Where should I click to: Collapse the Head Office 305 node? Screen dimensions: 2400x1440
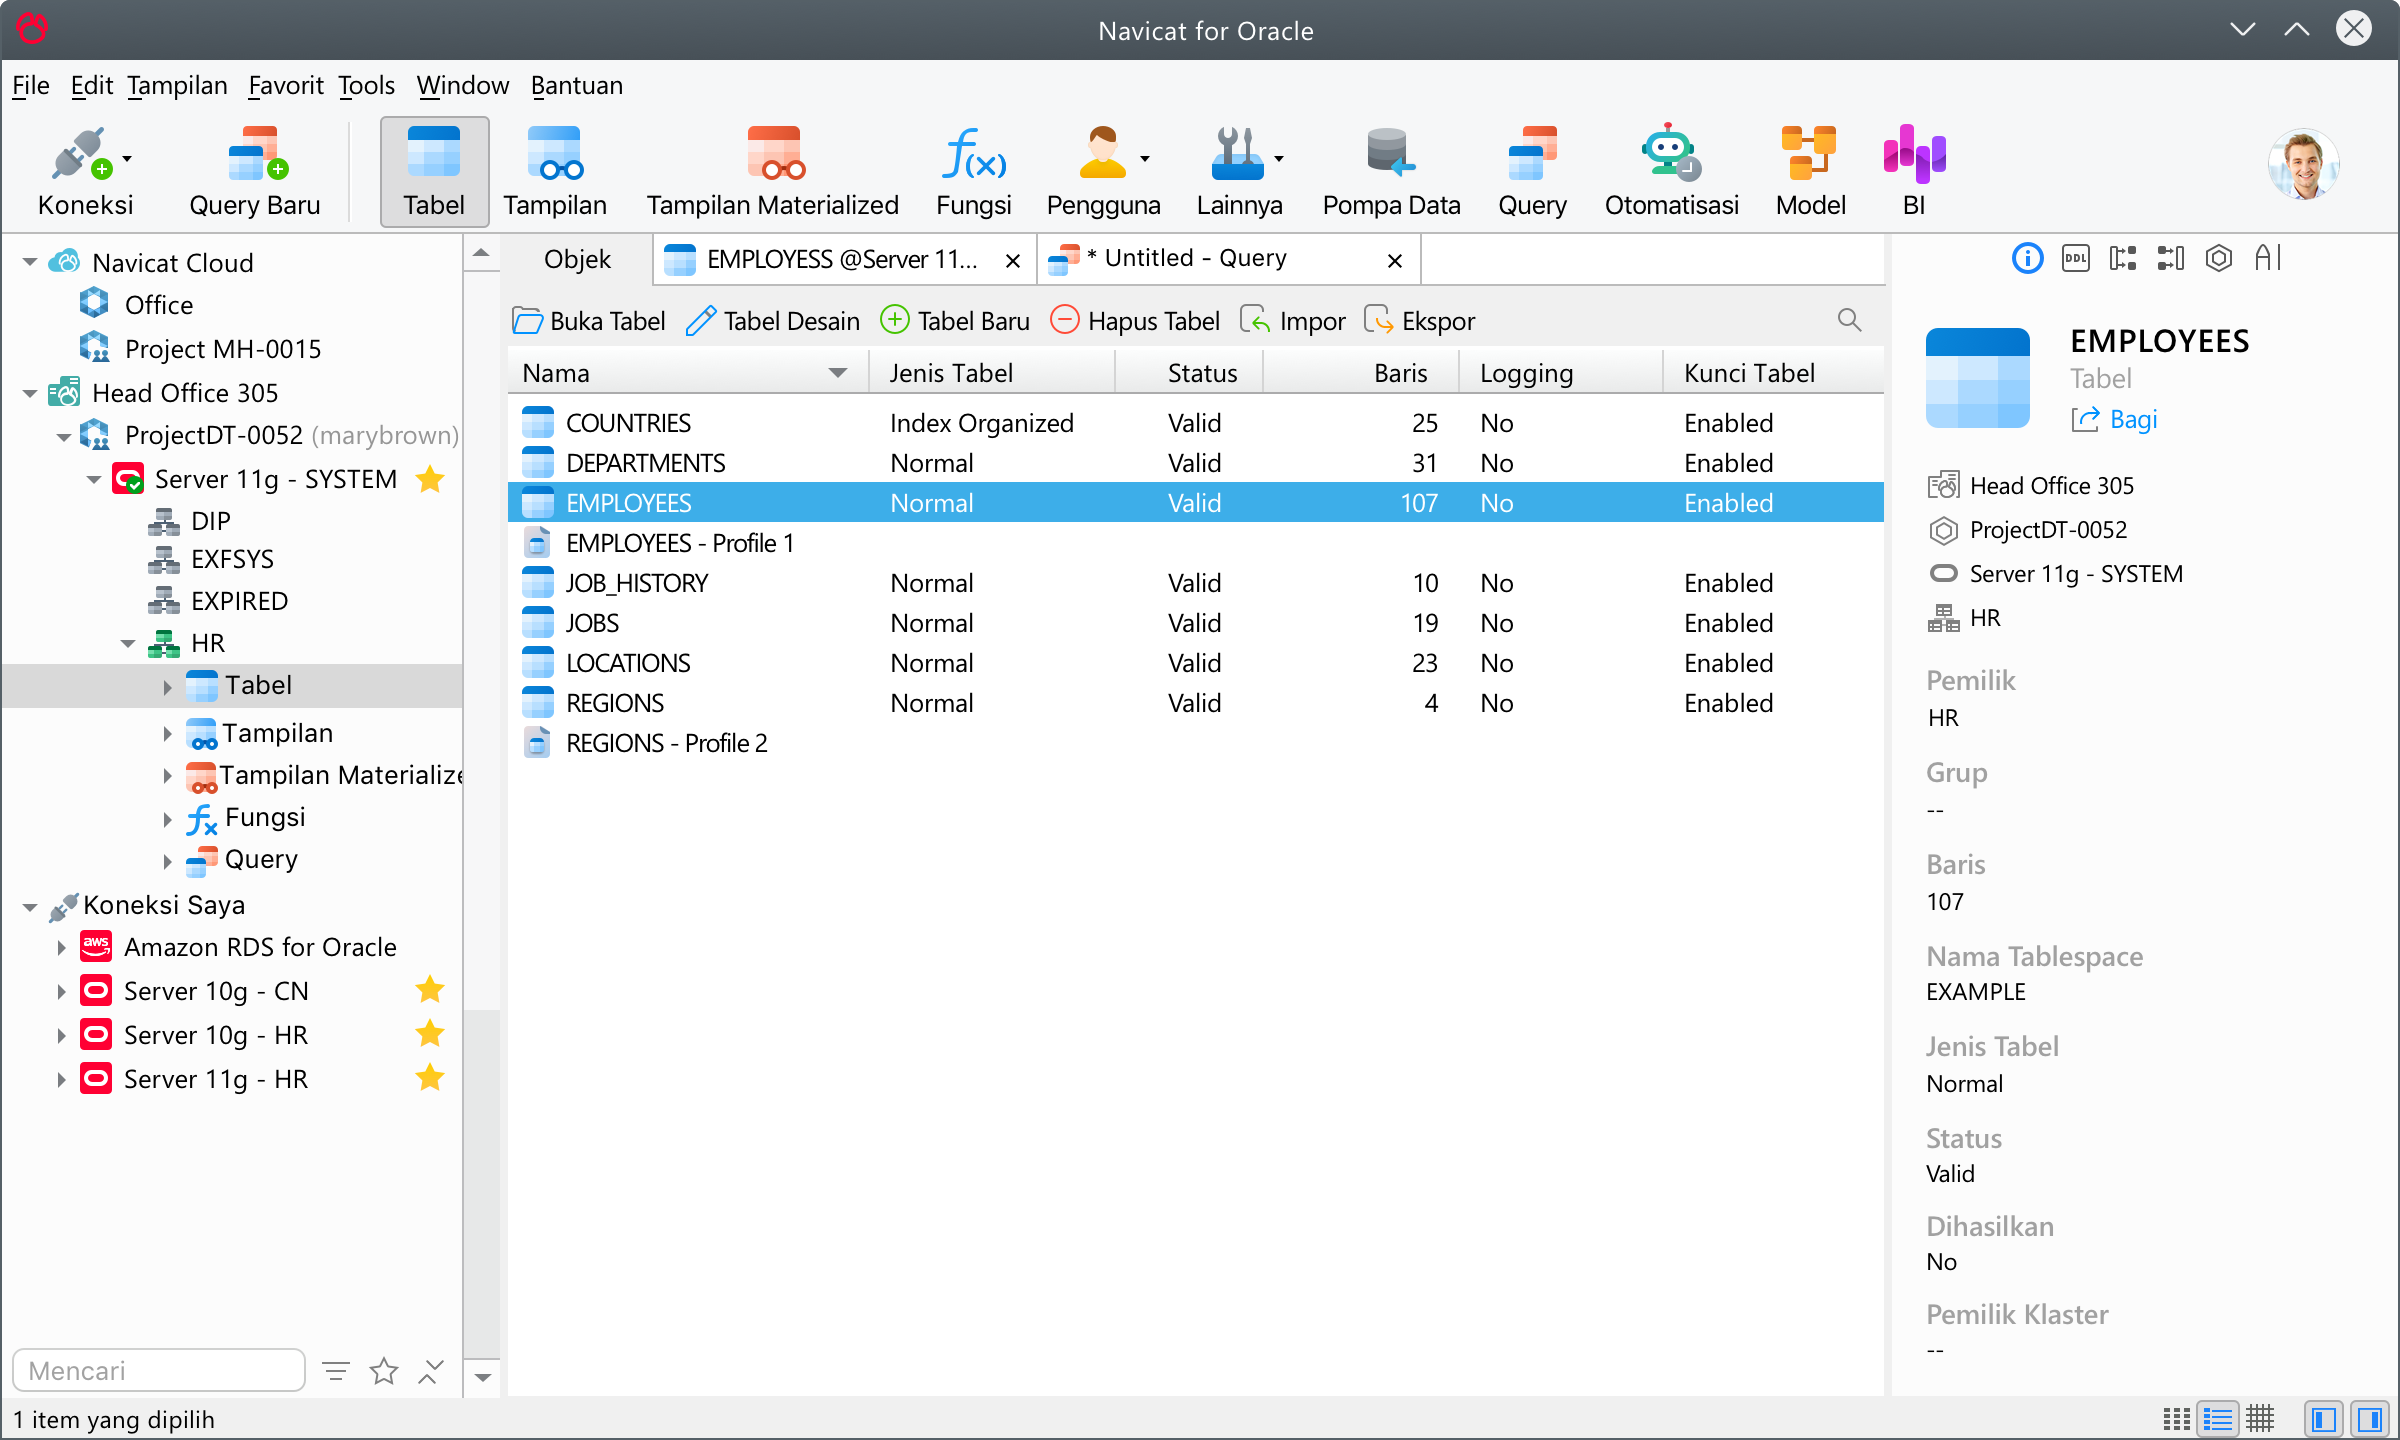point(30,393)
